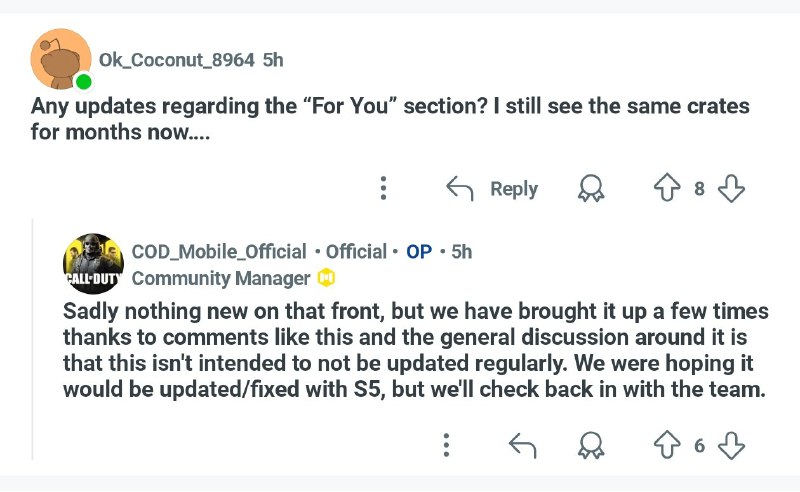Click the blue OP label

tap(419, 252)
